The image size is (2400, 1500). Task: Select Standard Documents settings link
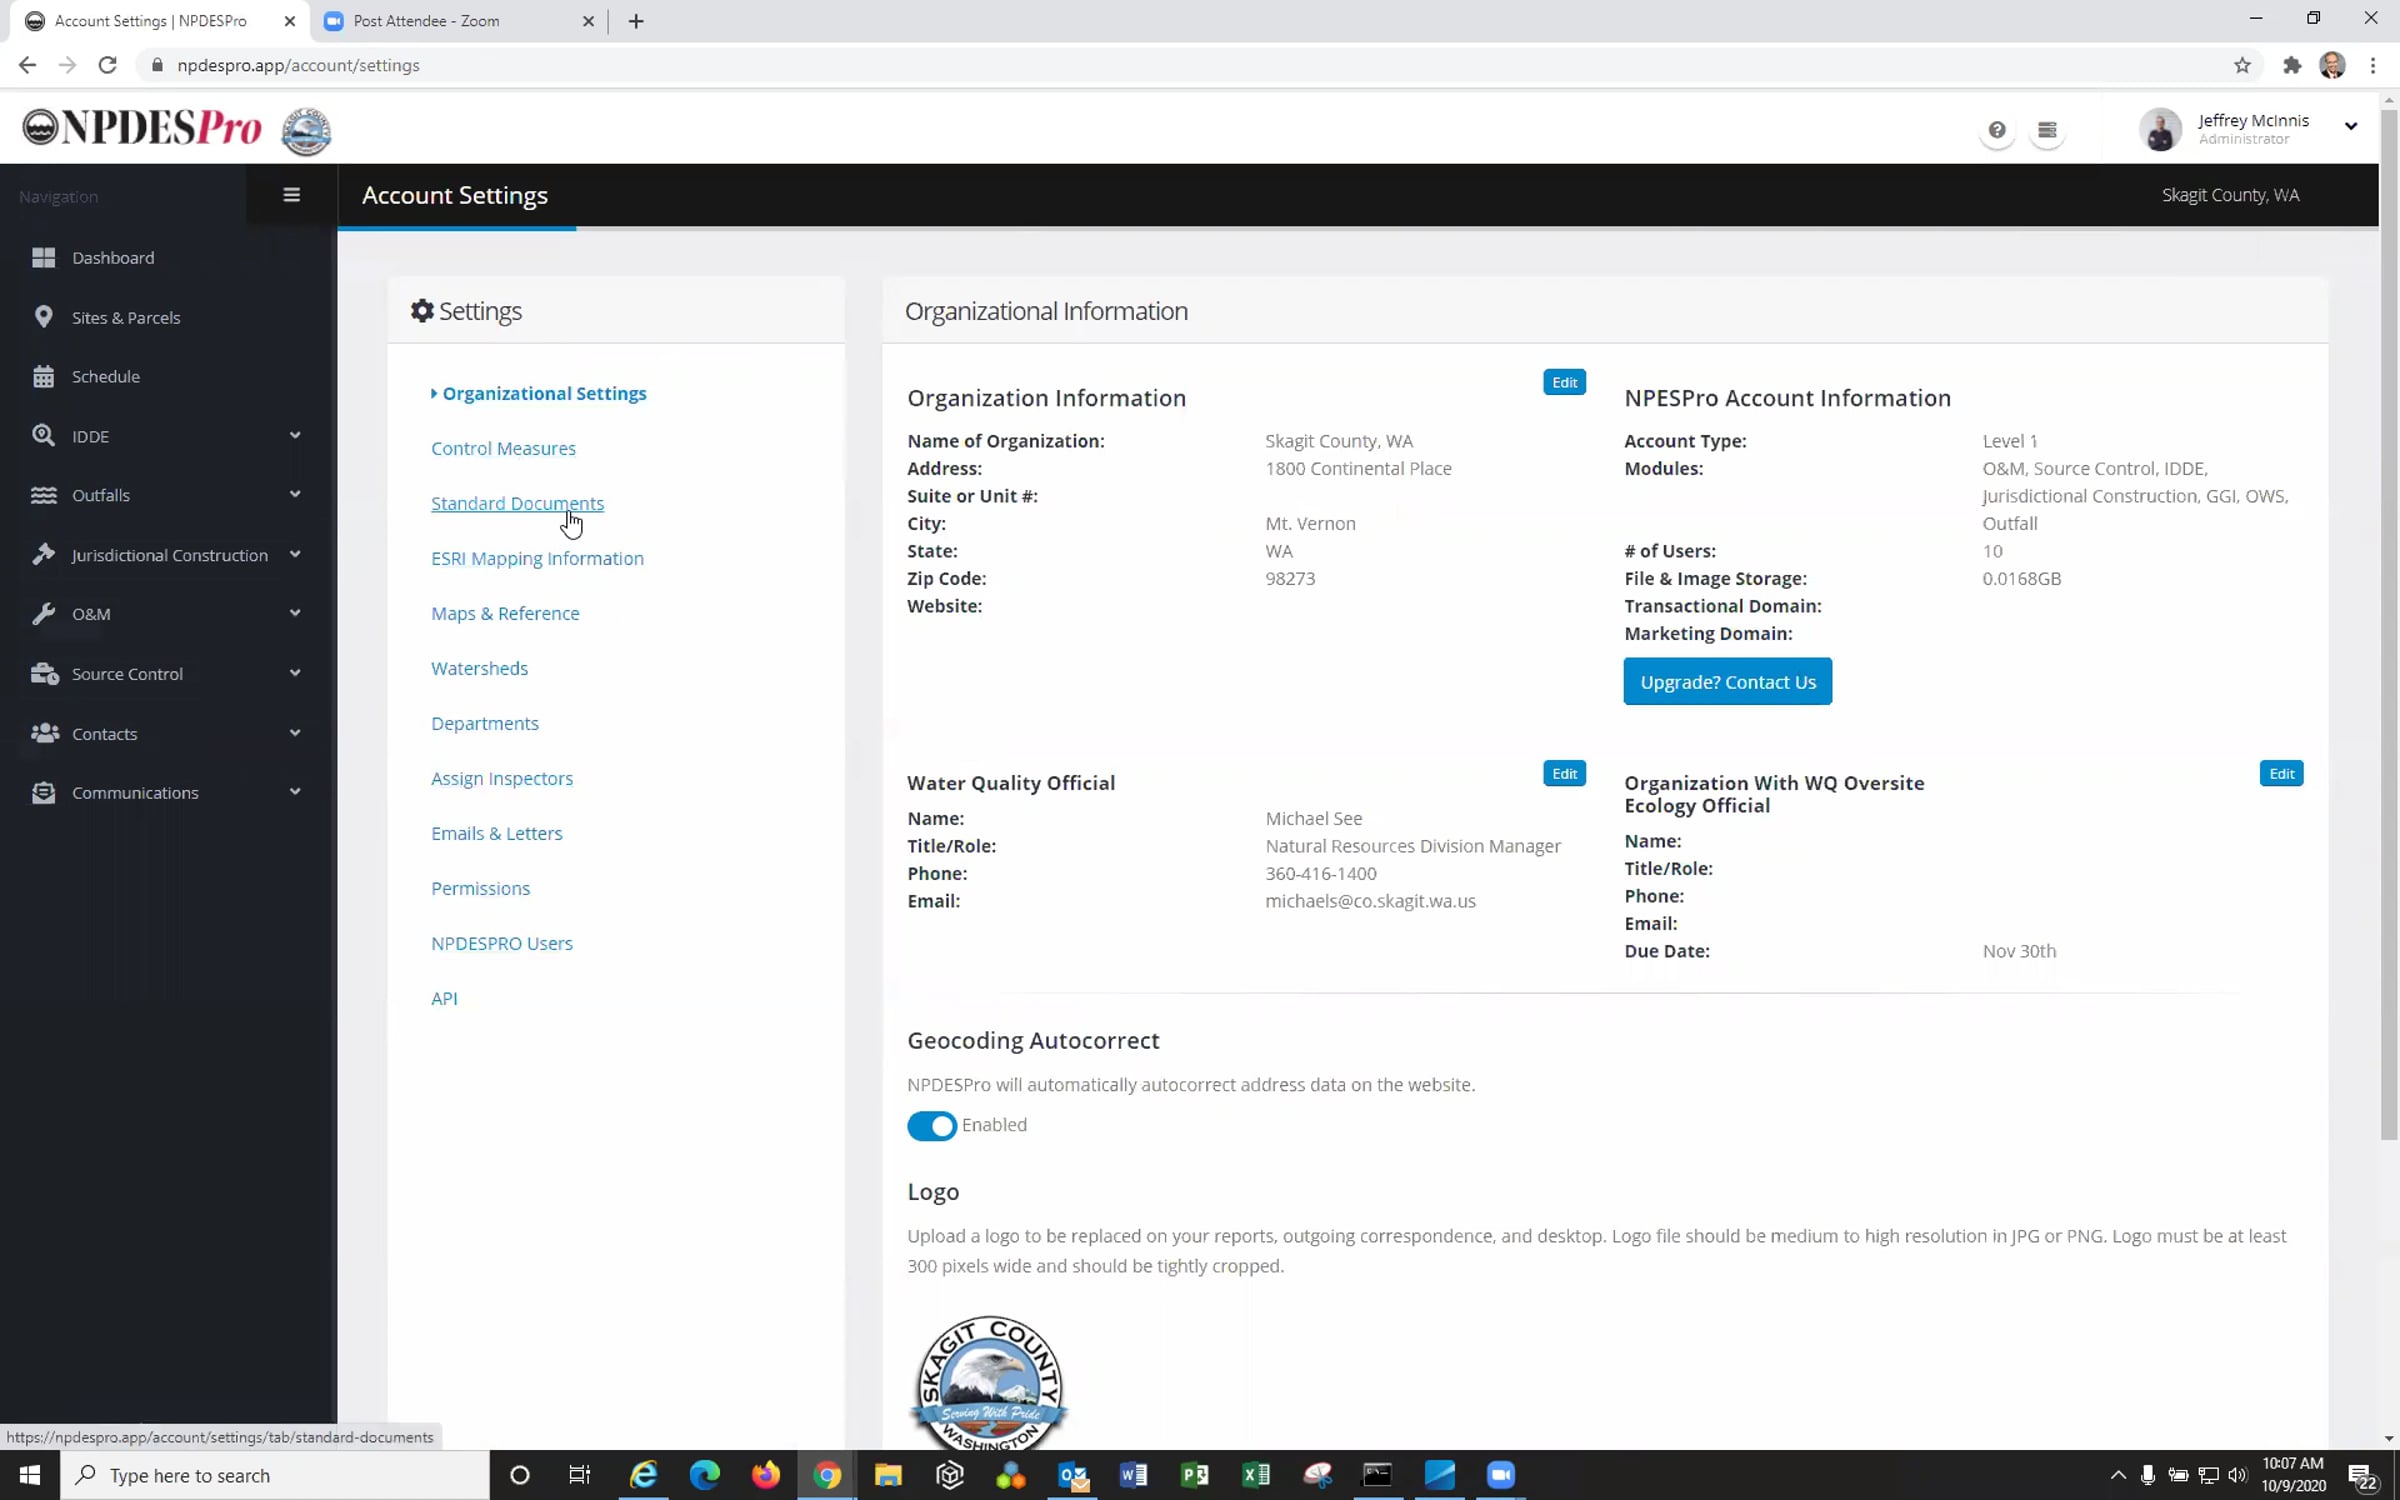pyautogui.click(x=517, y=503)
